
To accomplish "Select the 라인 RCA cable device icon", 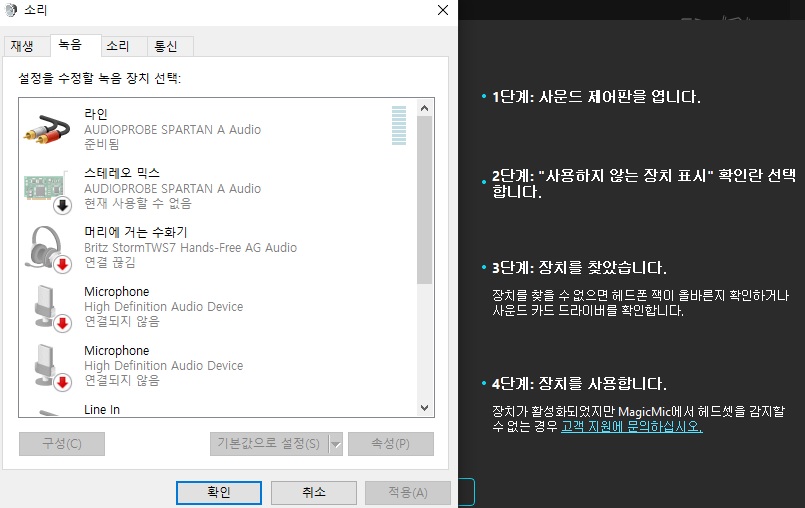I will point(47,129).
